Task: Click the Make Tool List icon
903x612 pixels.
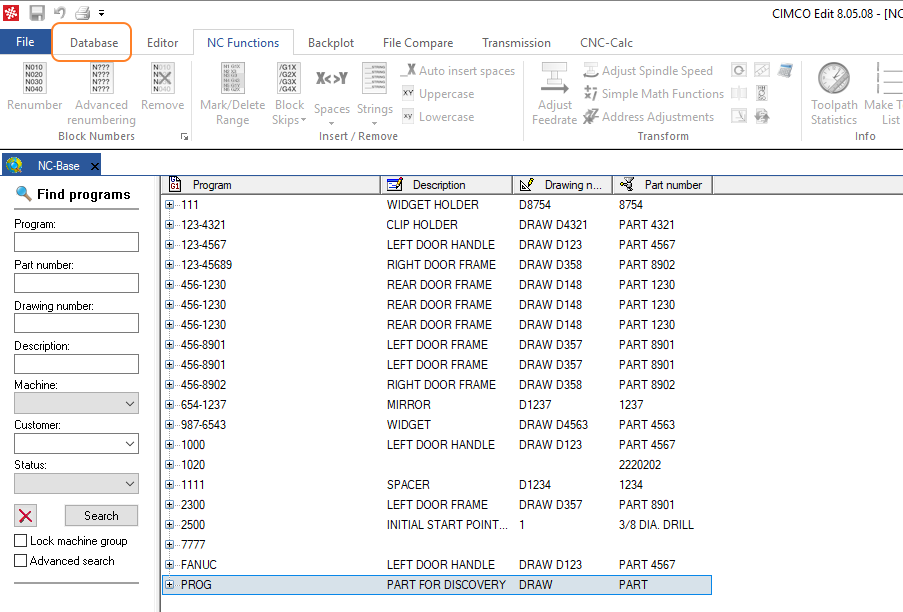Action: (x=890, y=78)
